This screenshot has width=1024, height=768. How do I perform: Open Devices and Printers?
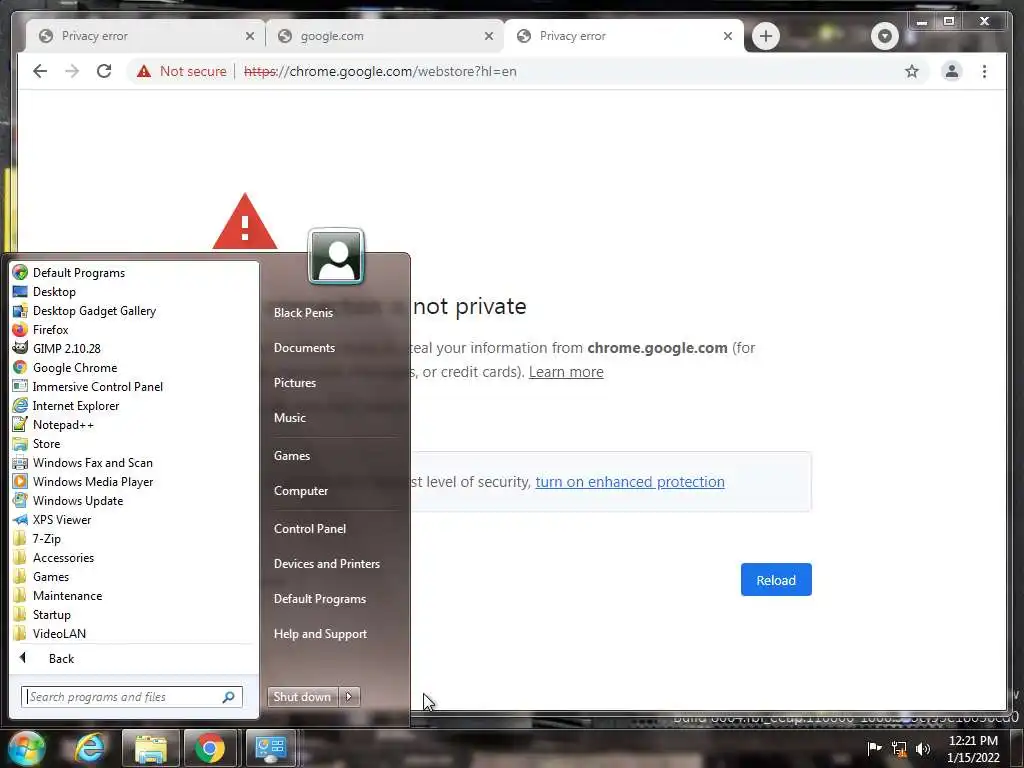(x=327, y=564)
